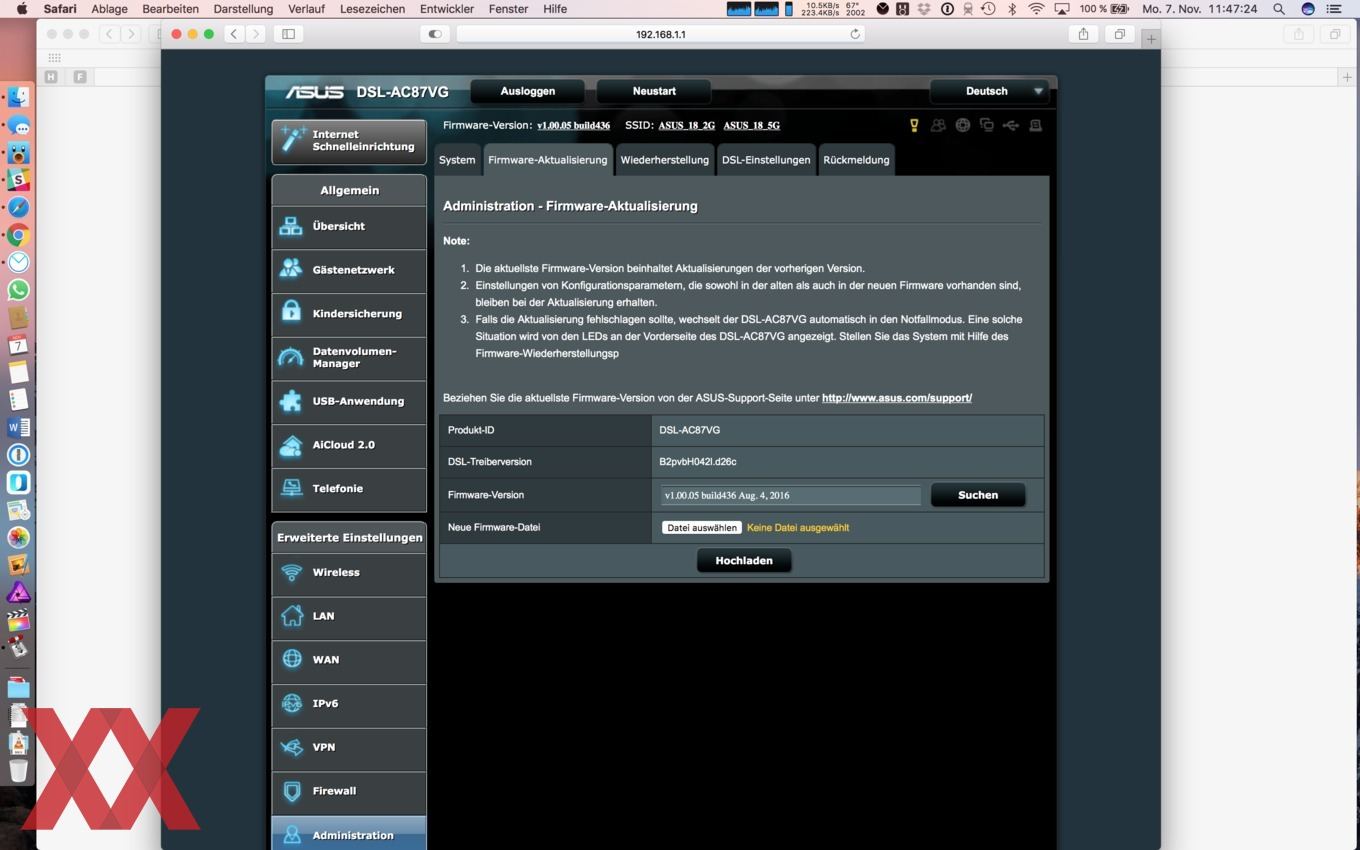Click the ASUS logo in header
This screenshot has height=850, width=1360.
[x=314, y=92]
